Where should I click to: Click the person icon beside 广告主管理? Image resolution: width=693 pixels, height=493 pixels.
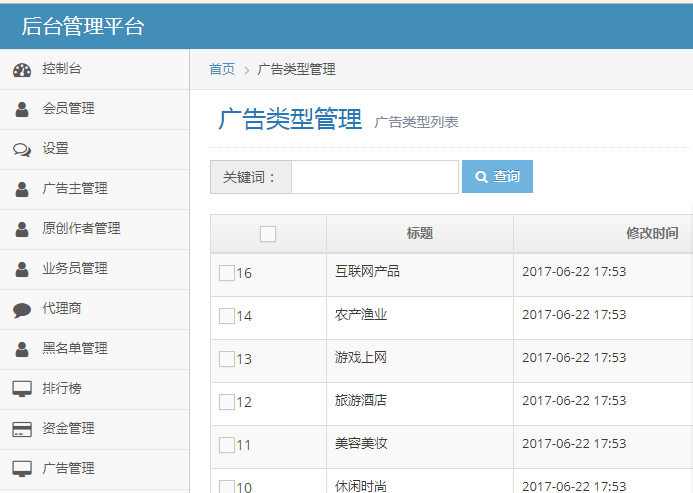pos(22,189)
